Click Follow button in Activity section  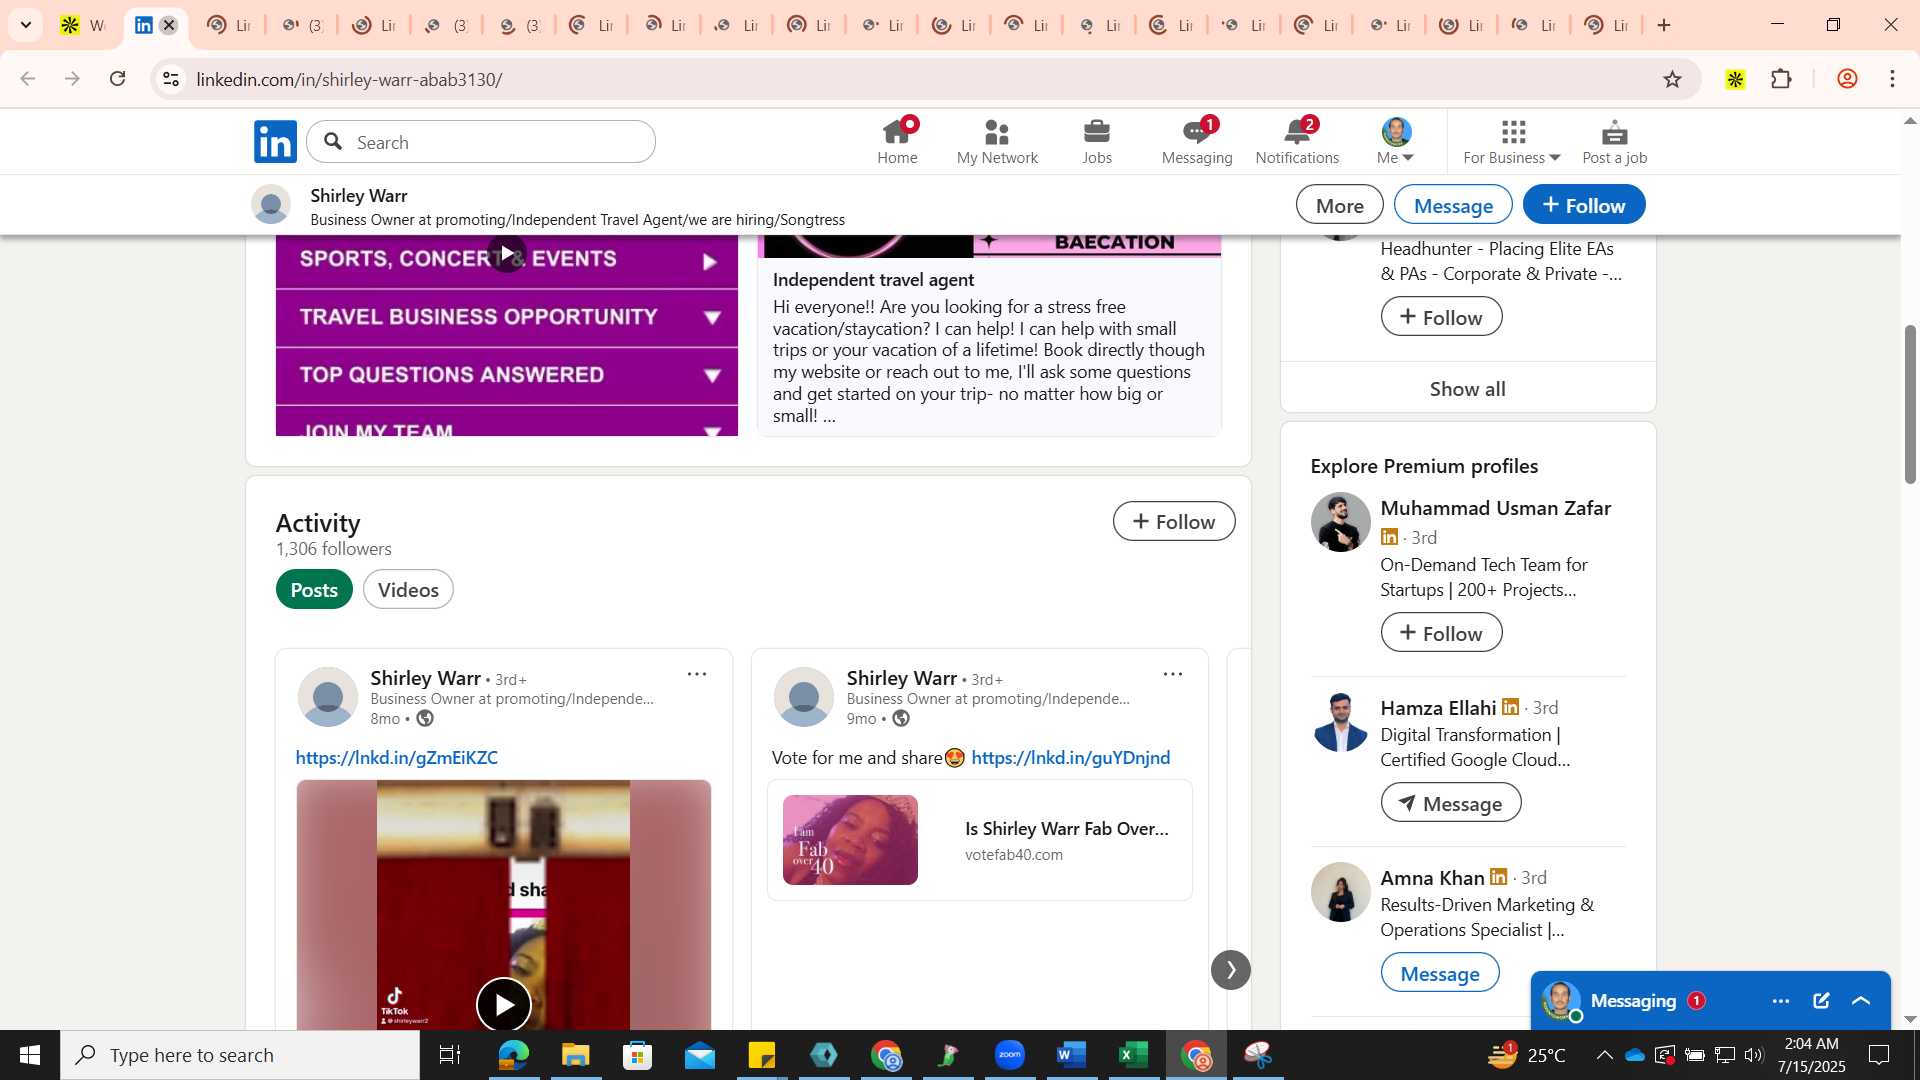pos(1174,521)
